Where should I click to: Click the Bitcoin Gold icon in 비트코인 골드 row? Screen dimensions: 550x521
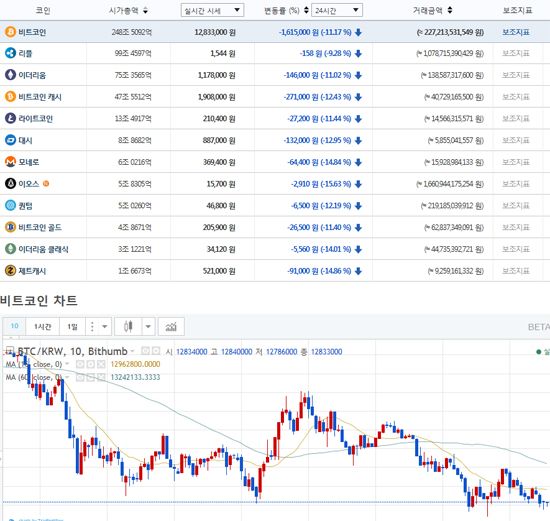10,227
